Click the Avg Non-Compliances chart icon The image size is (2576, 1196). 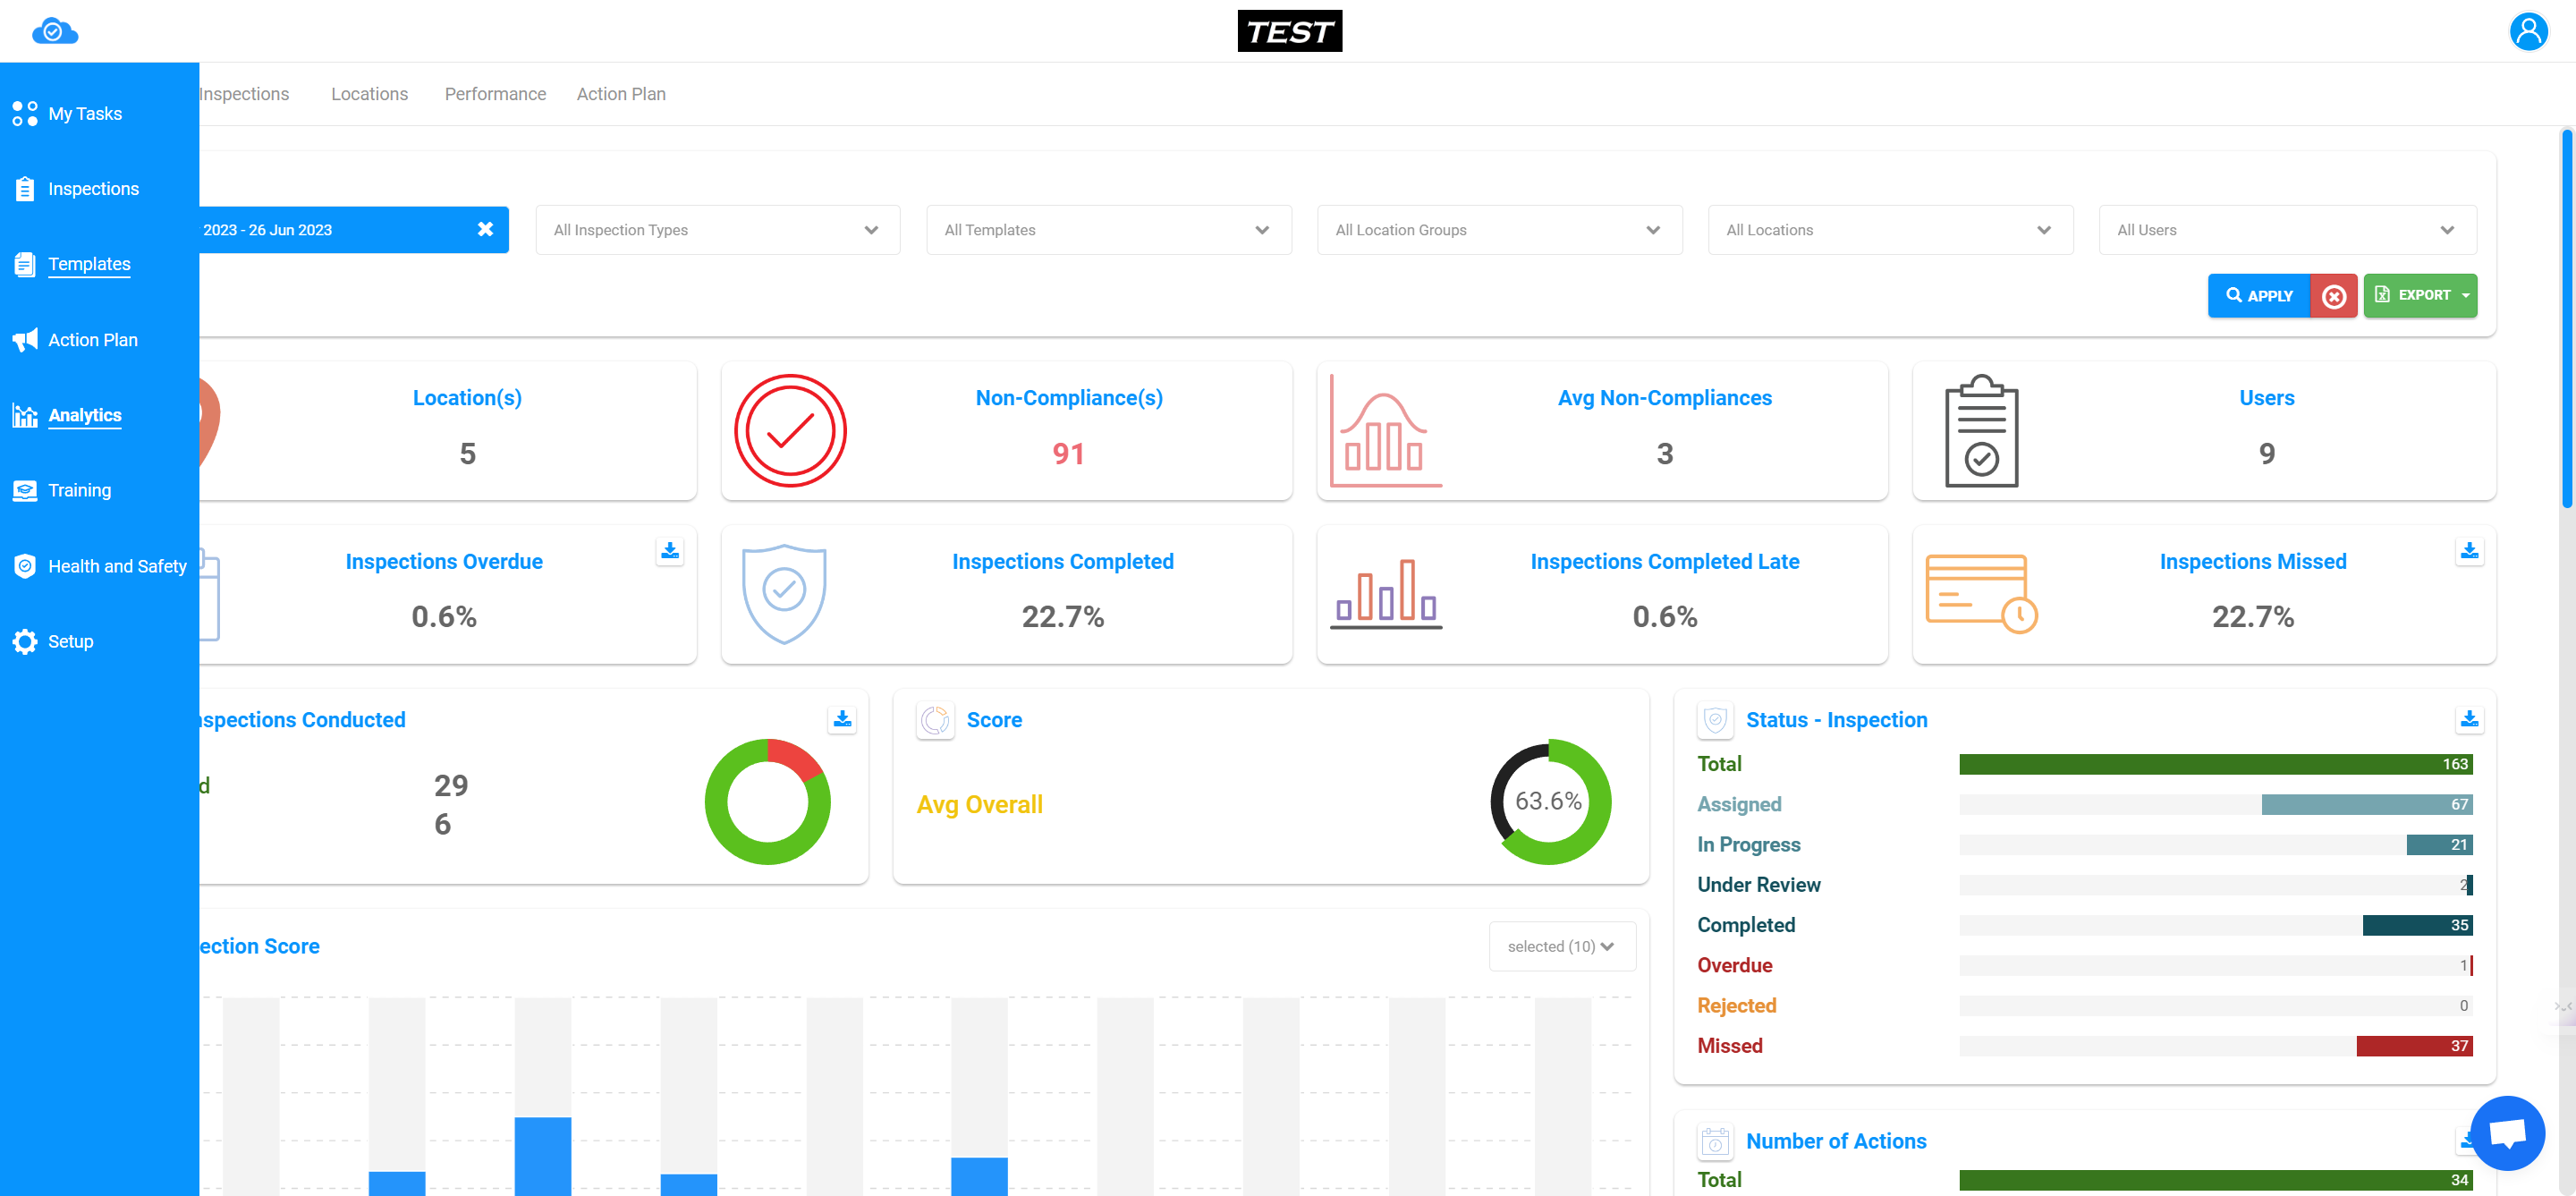(x=1385, y=431)
